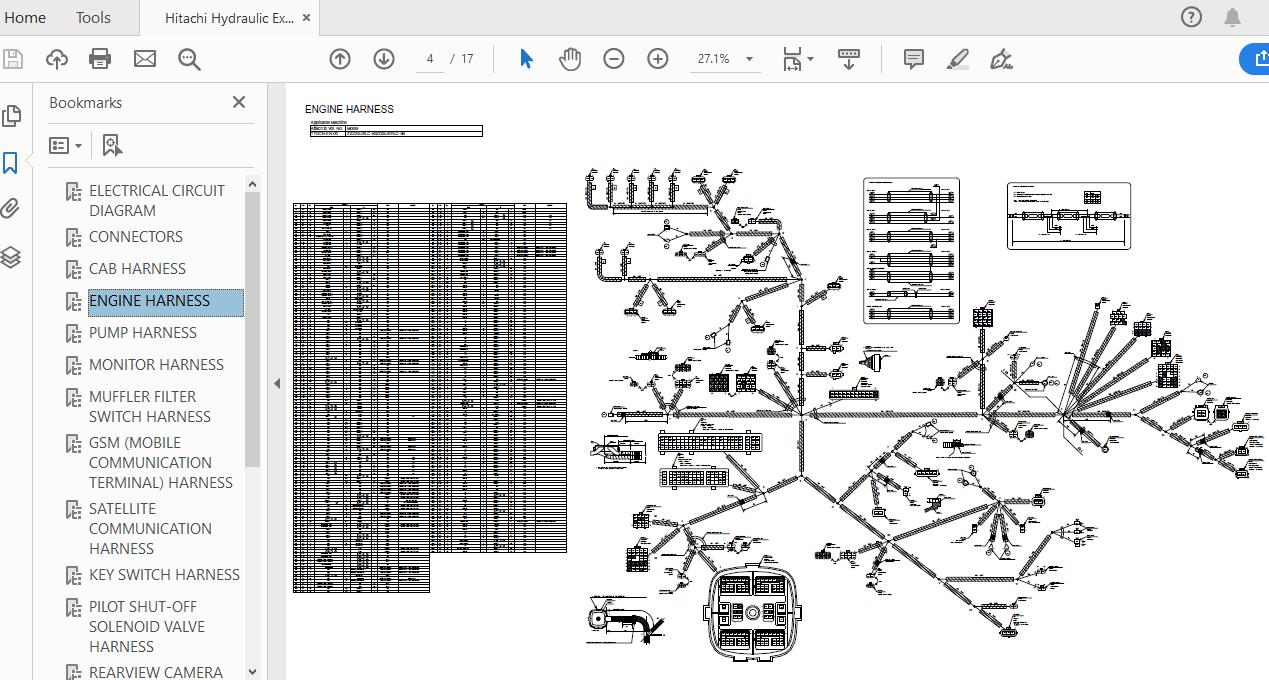This screenshot has width=1269, height=680.
Task: Switch to the Tools tab
Action: click(93, 17)
